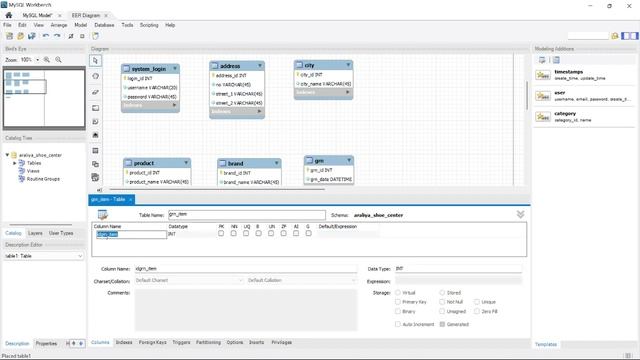Open the Templates tab at bottom right
Image resolution: width=640 pixels, height=360 pixels.
[546, 344]
